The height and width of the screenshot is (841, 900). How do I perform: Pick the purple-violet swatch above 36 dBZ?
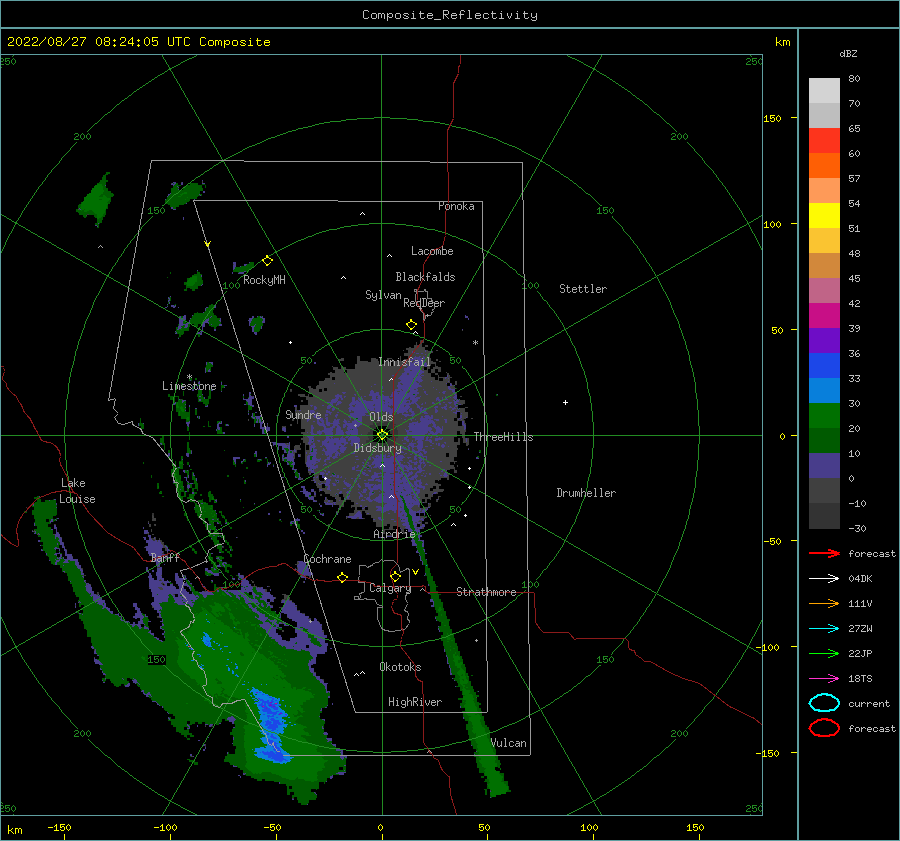coord(824,340)
